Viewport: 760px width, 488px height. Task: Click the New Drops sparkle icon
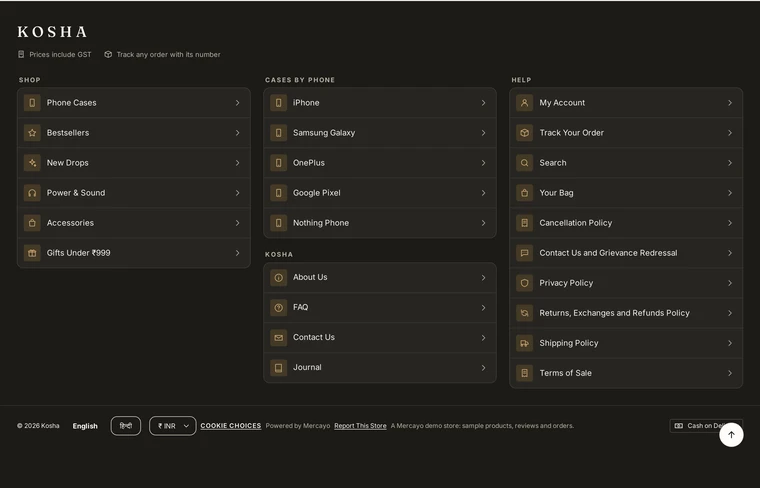(x=32, y=163)
